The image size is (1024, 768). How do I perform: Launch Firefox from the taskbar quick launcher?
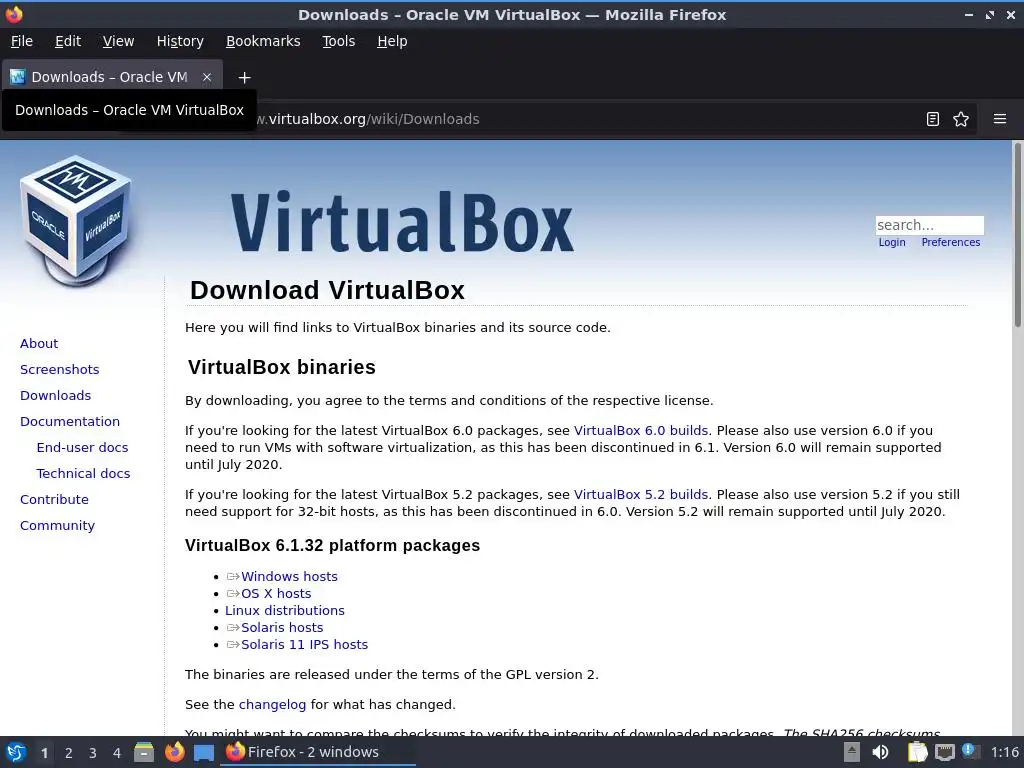pyautogui.click(x=174, y=752)
